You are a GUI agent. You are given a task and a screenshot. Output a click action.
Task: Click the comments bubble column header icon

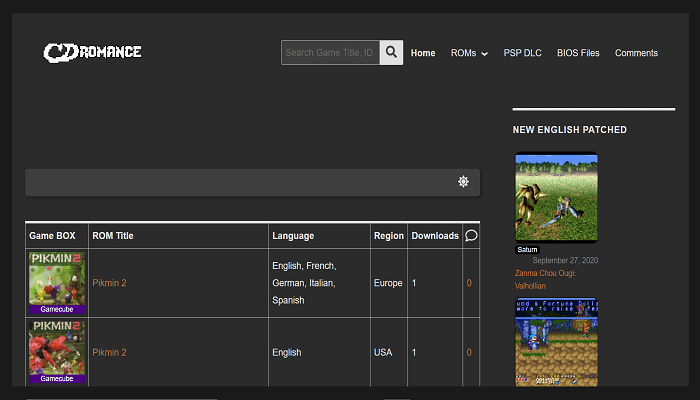click(471, 235)
